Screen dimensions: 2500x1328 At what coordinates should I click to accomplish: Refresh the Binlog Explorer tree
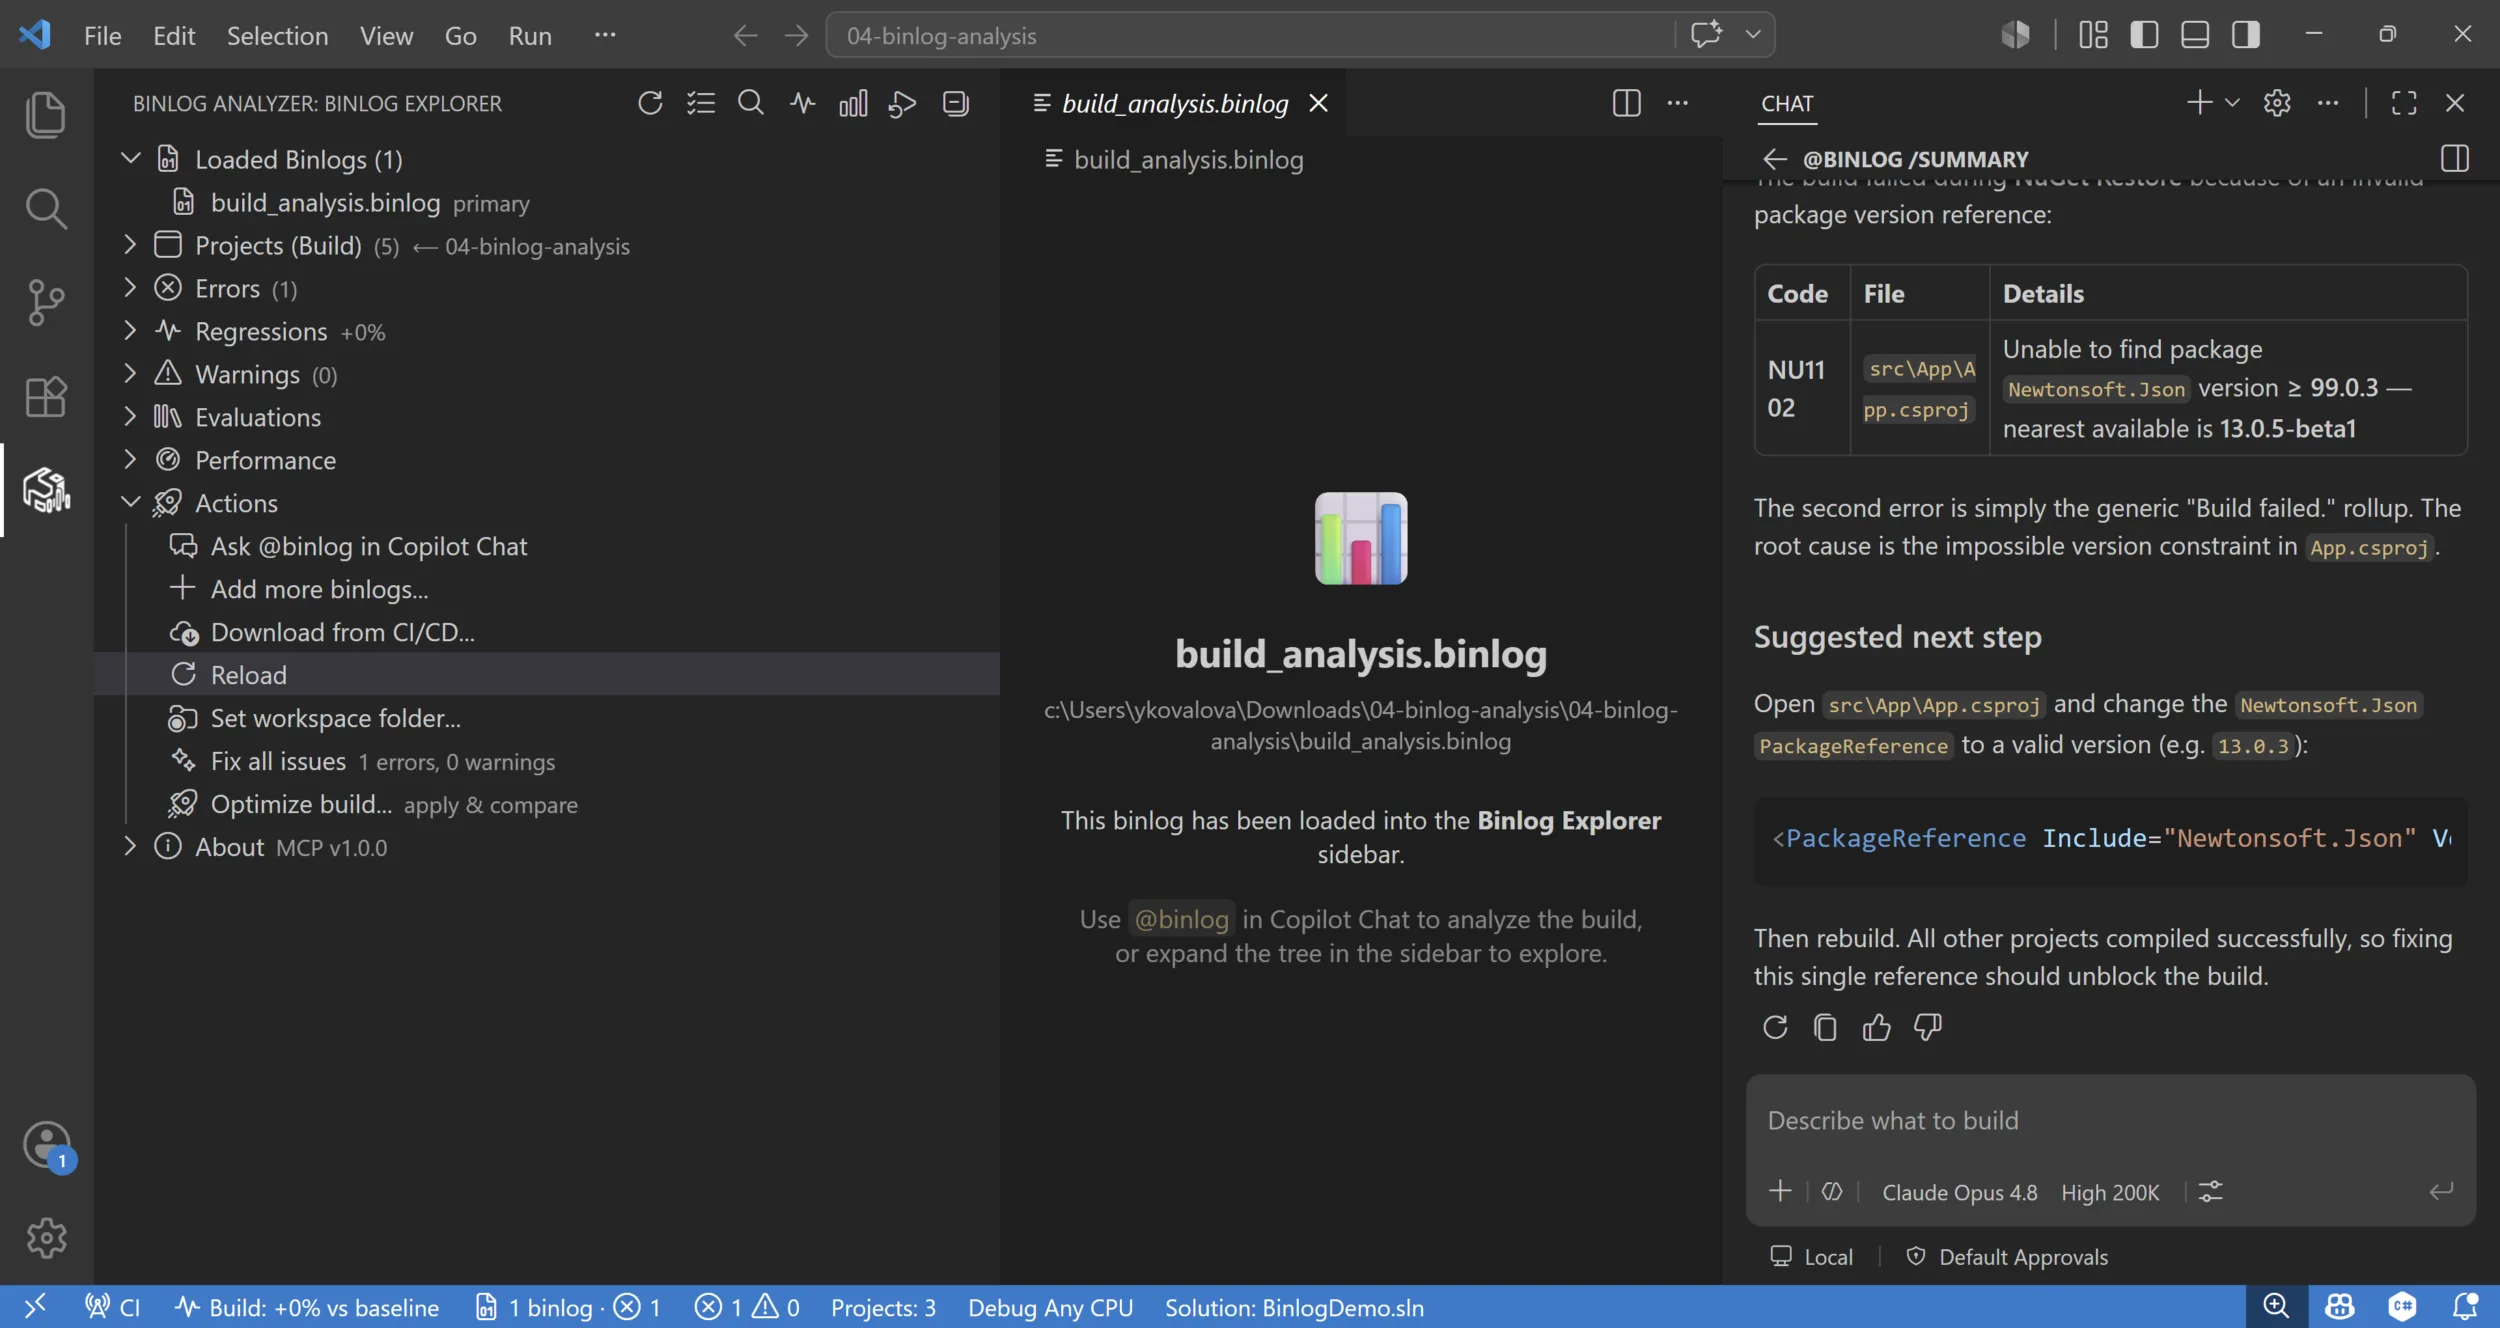pyautogui.click(x=650, y=103)
